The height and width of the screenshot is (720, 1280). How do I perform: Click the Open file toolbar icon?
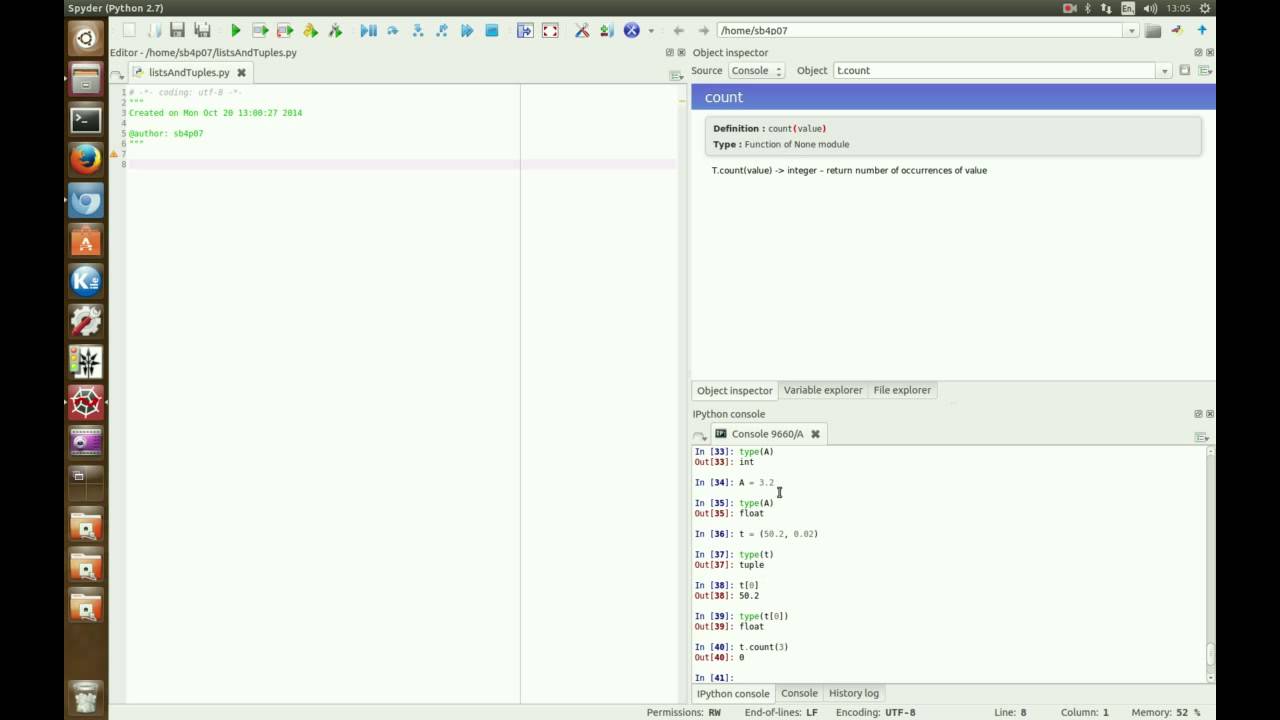[153, 31]
